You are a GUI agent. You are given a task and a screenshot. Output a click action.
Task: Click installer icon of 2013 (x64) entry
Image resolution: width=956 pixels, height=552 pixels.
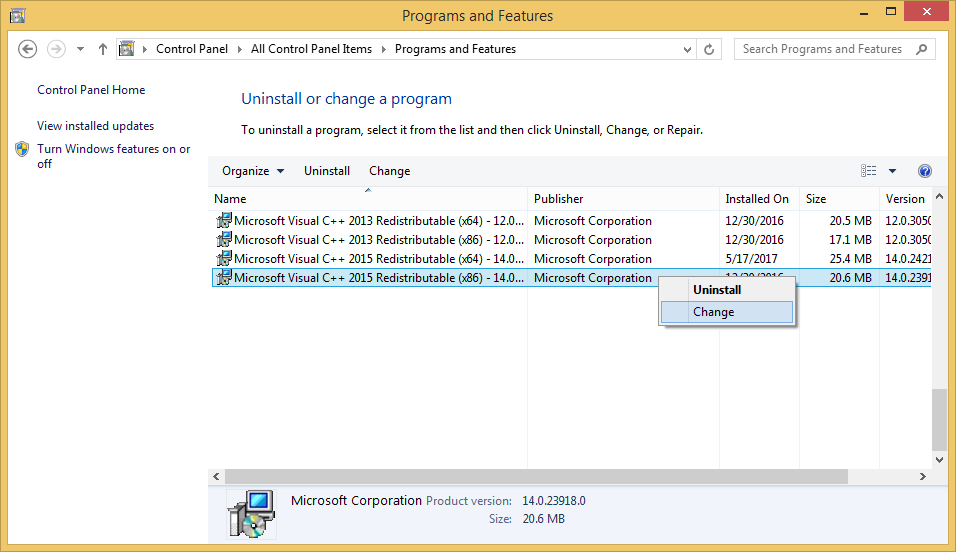point(224,220)
